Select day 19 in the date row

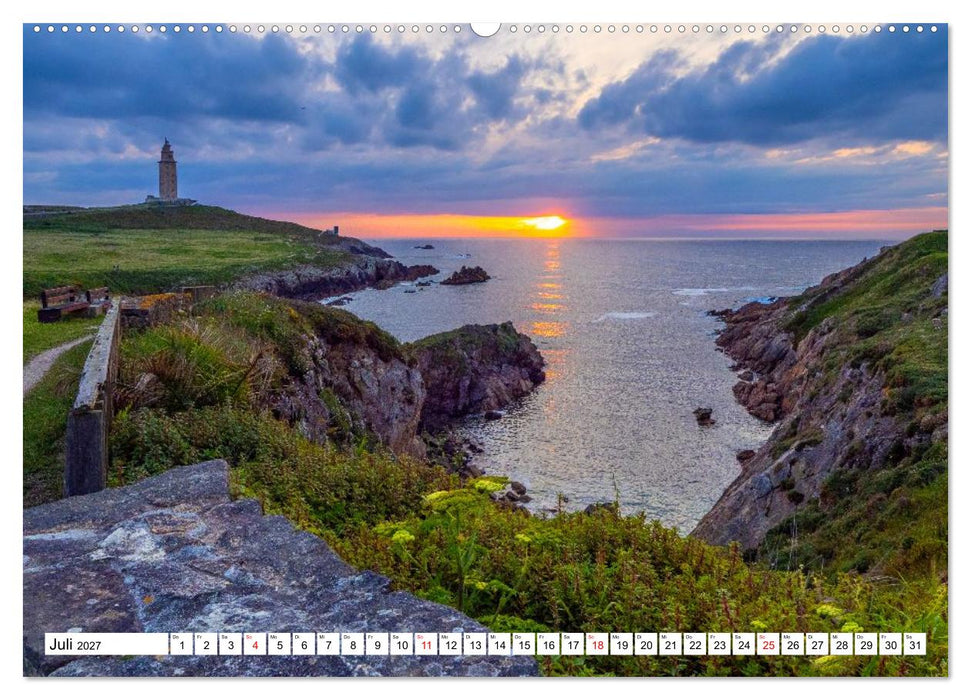(x=622, y=644)
